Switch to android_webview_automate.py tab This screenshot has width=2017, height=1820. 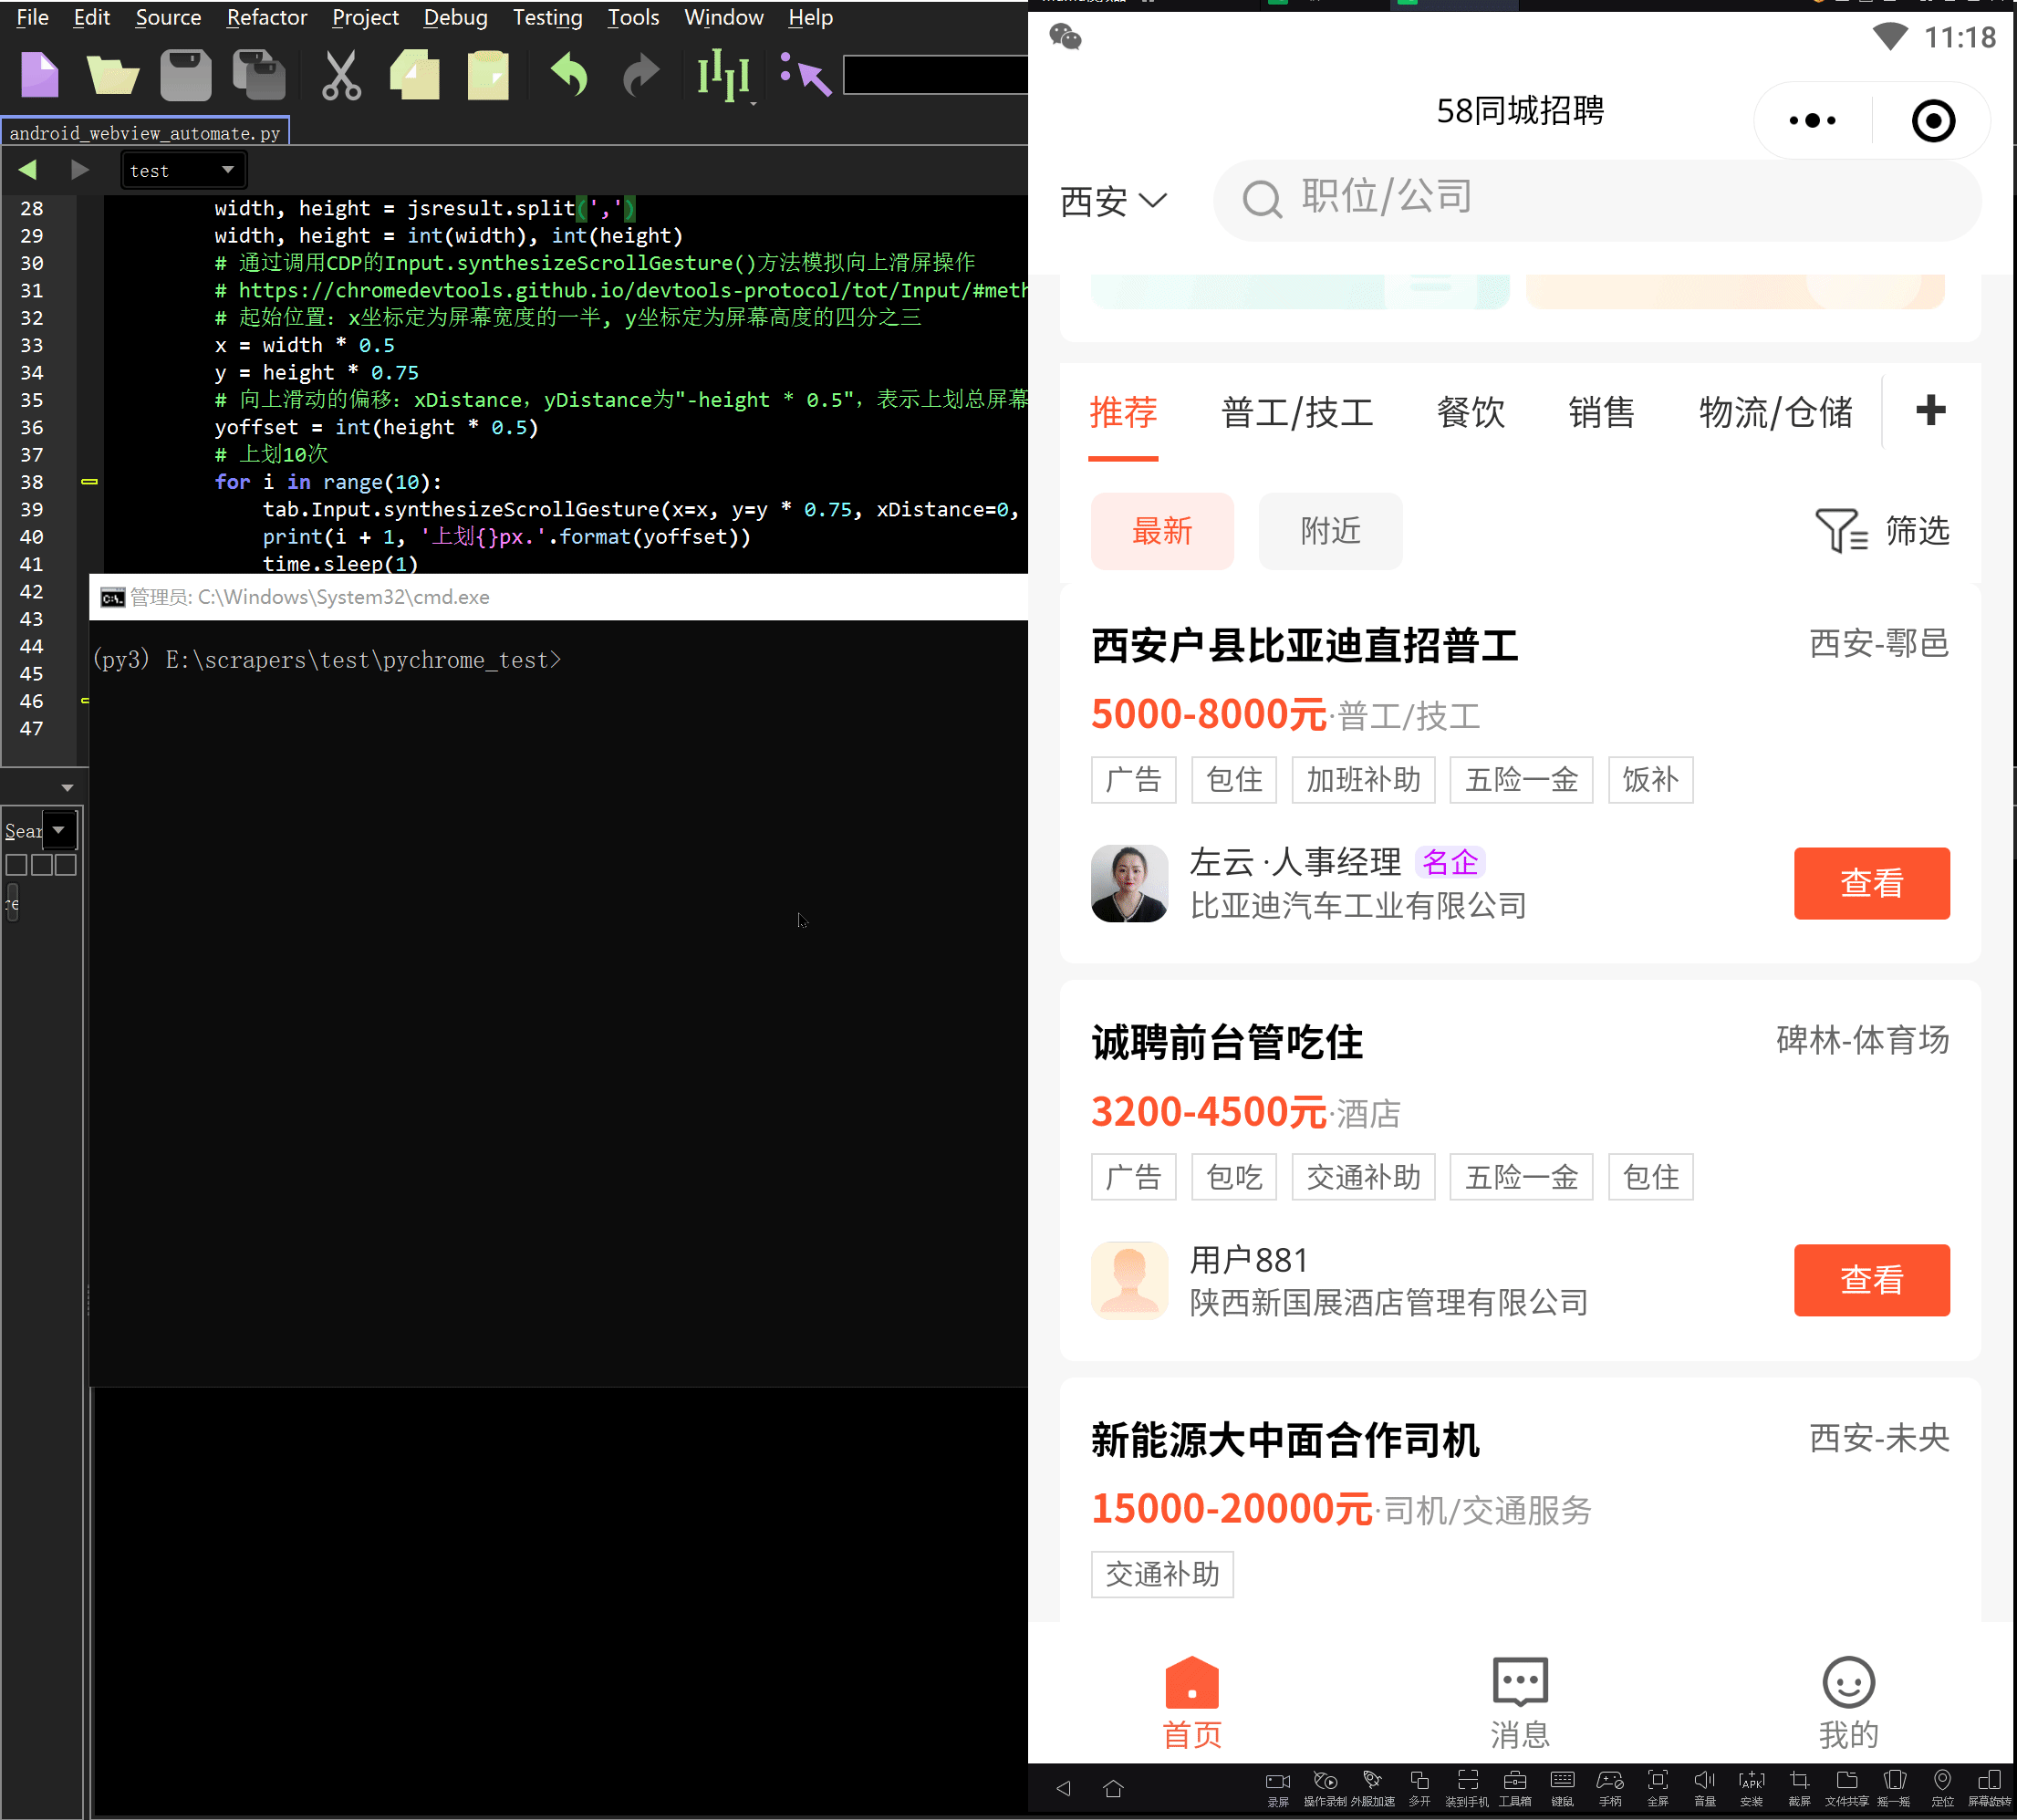click(x=145, y=132)
